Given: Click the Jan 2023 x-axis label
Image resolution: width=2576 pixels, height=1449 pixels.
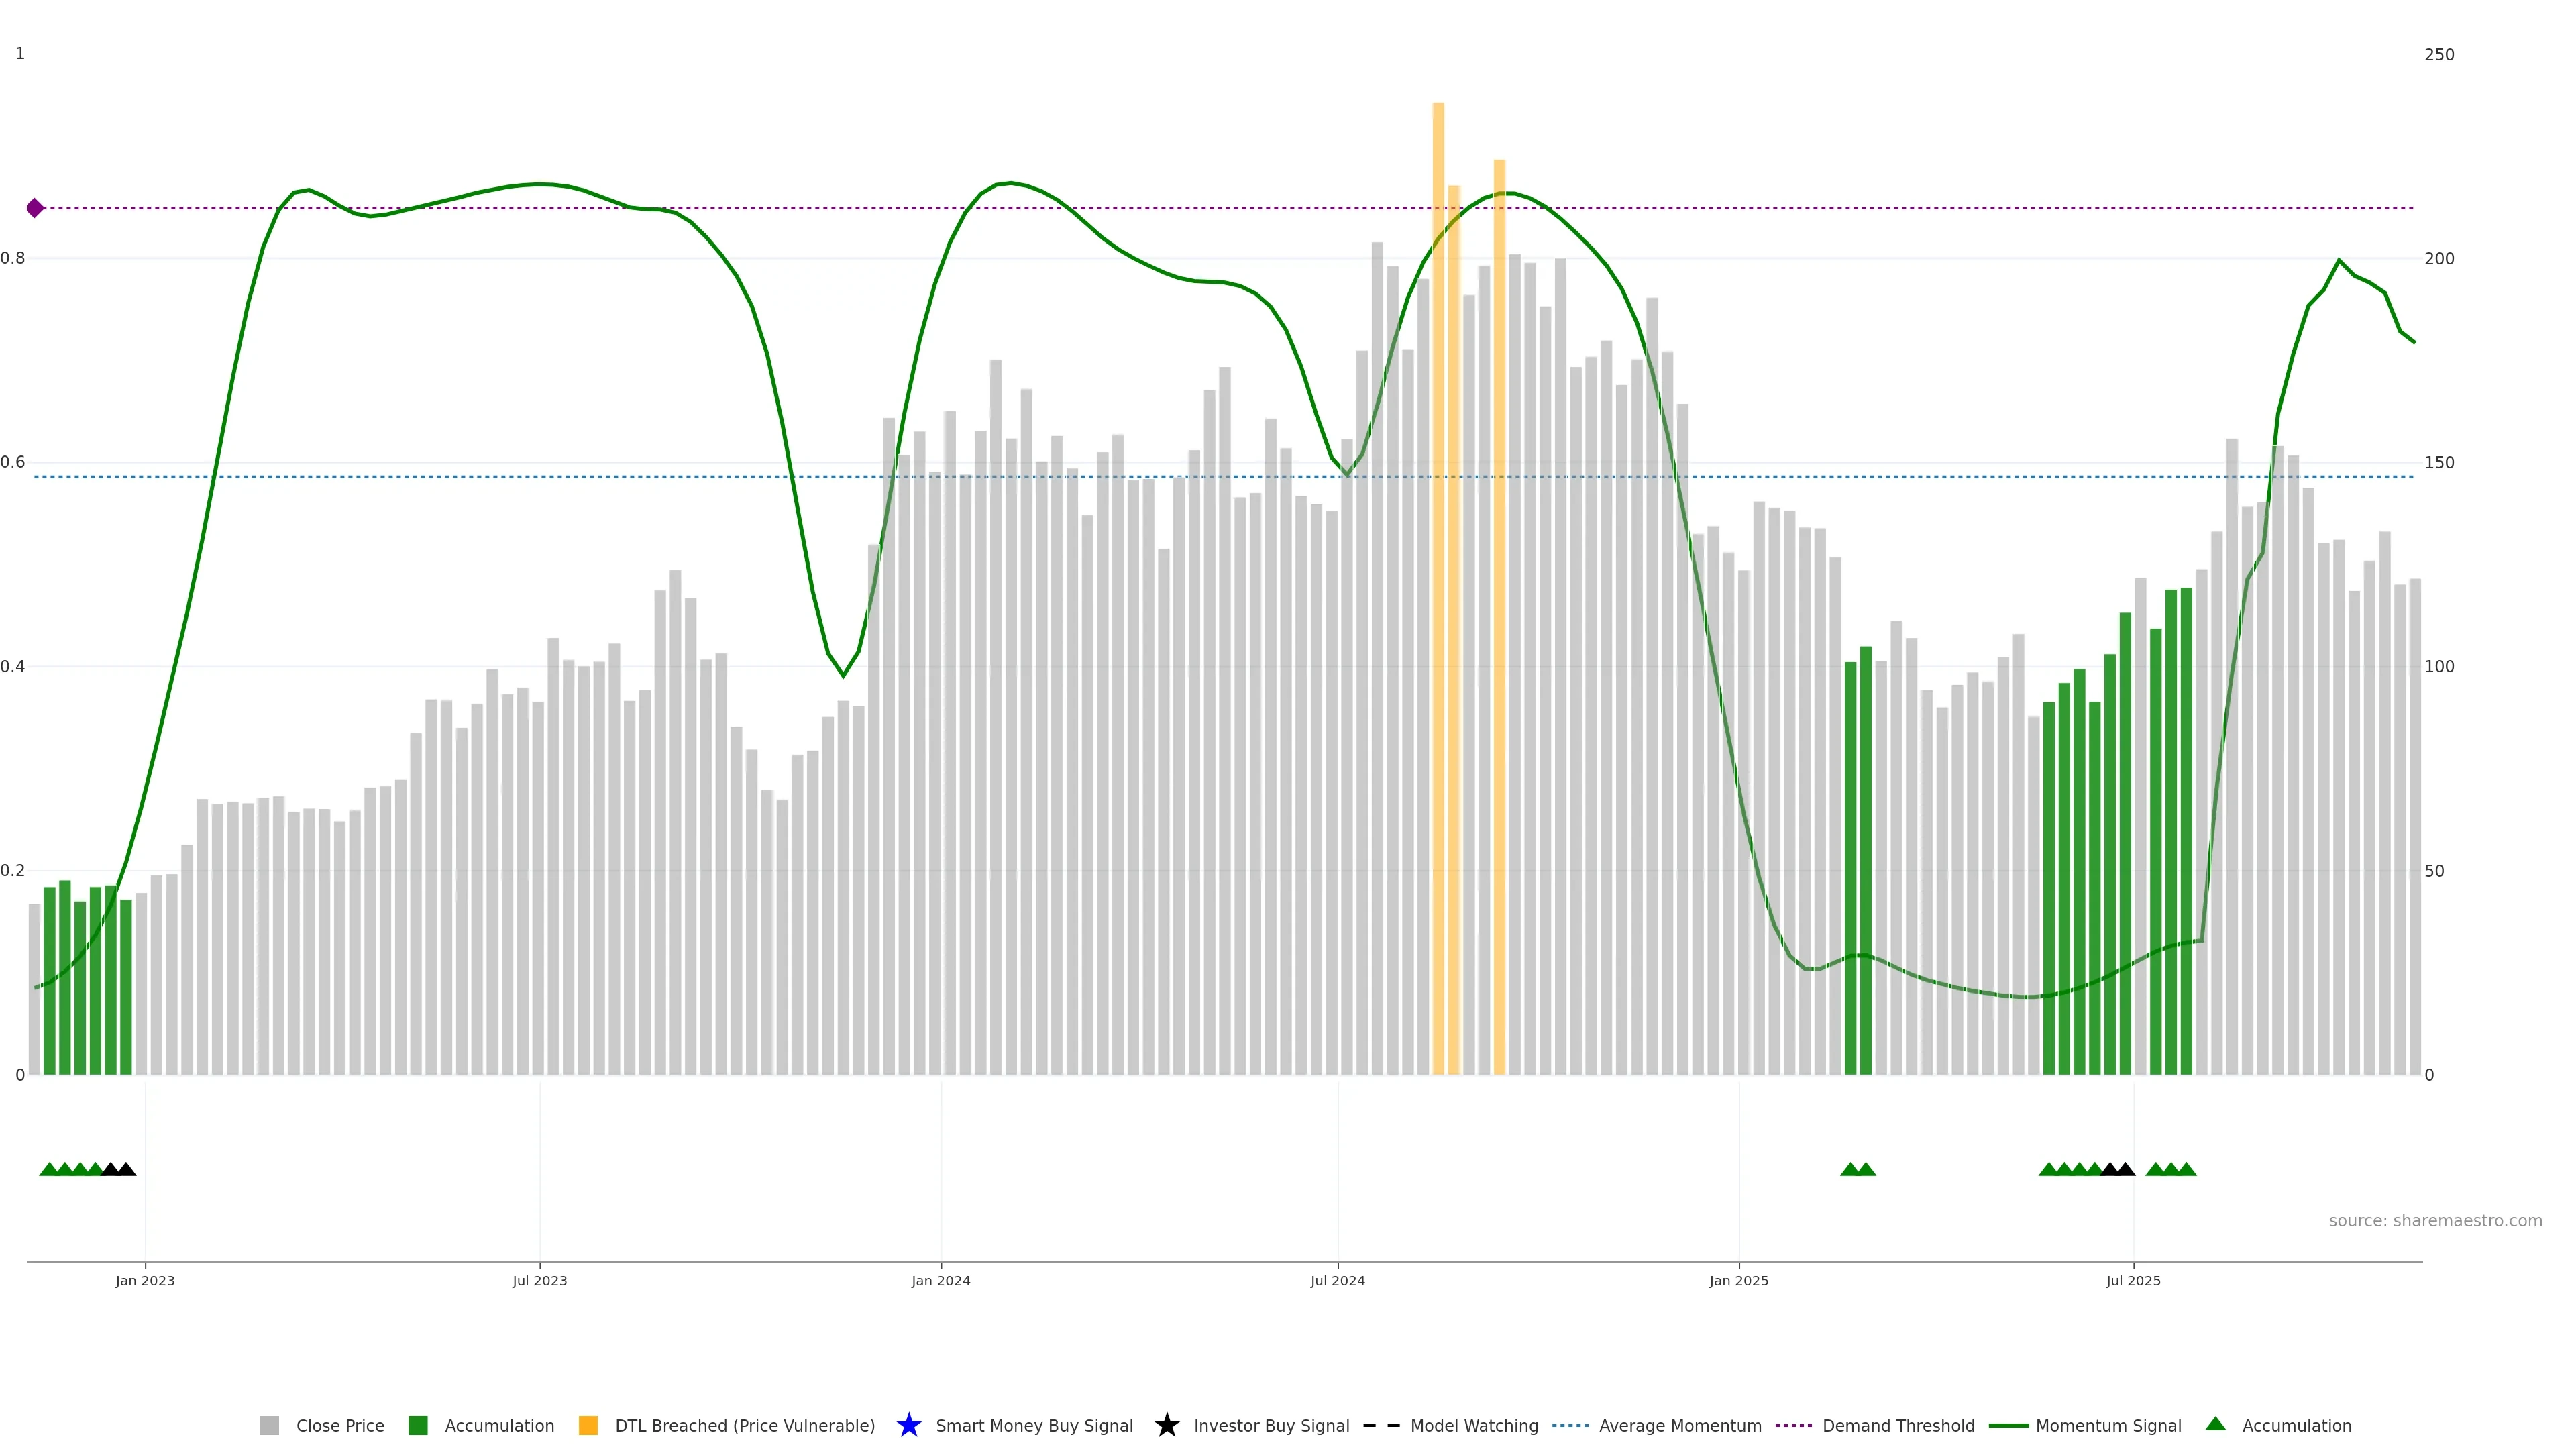Looking at the screenshot, I should pos(145,1280).
